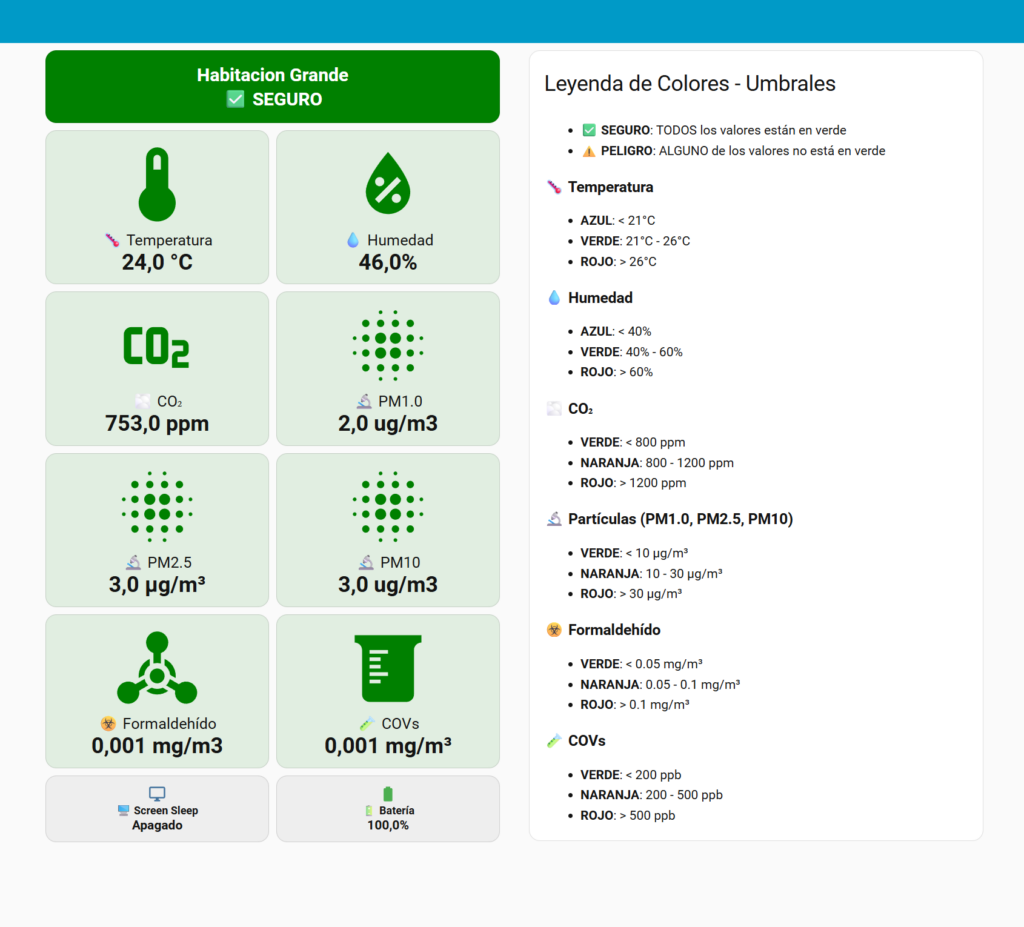The width and height of the screenshot is (1024, 927).
Task: Select the dotted particle icon above PM1.0
Action: (388, 346)
